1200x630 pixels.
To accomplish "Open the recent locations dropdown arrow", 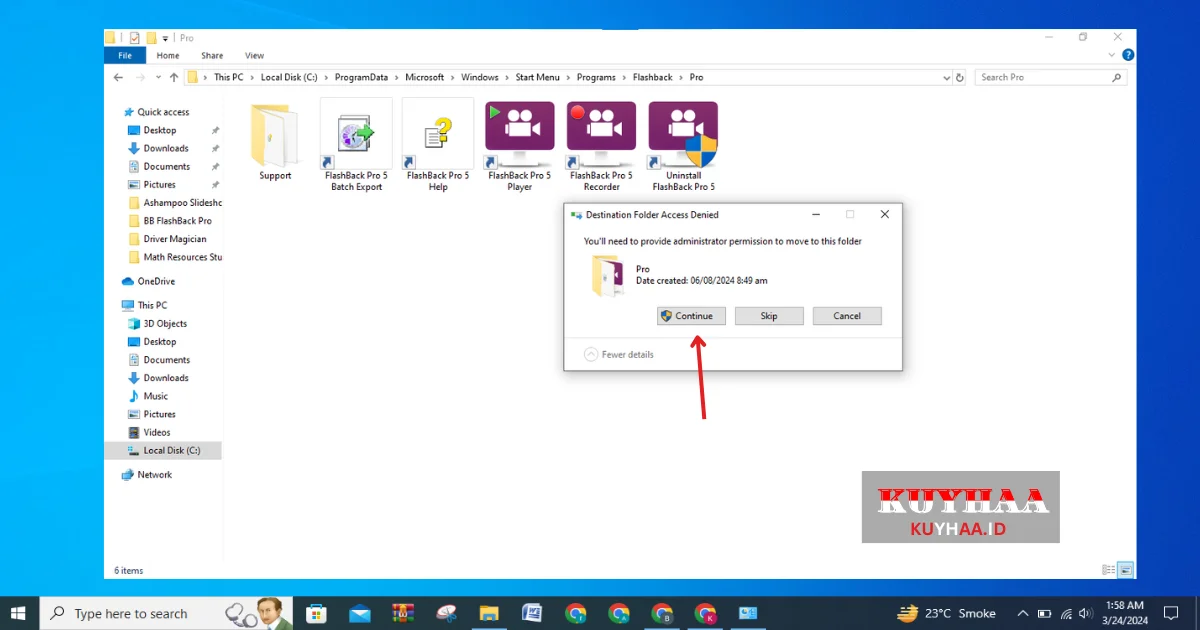I will tap(157, 77).
